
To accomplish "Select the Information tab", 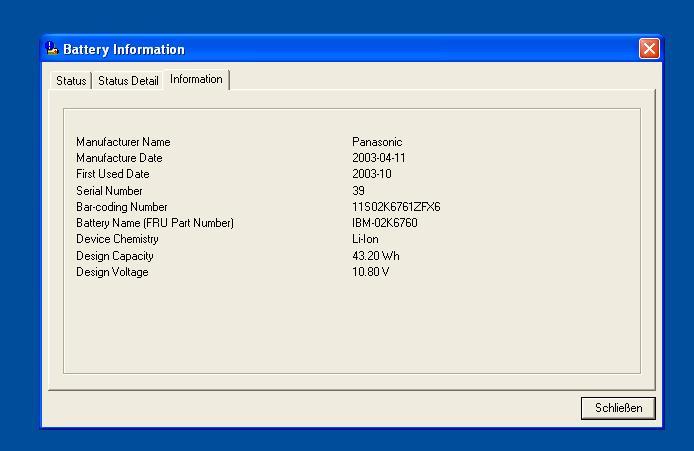I will pyautogui.click(x=196, y=79).
